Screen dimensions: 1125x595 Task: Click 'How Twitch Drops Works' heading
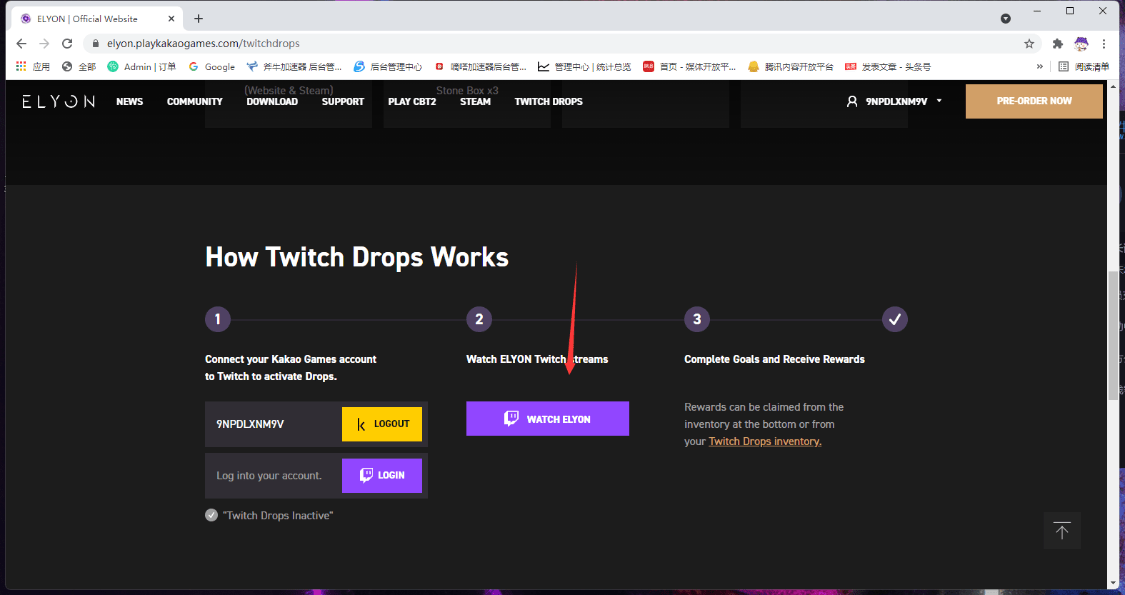(x=357, y=257)
